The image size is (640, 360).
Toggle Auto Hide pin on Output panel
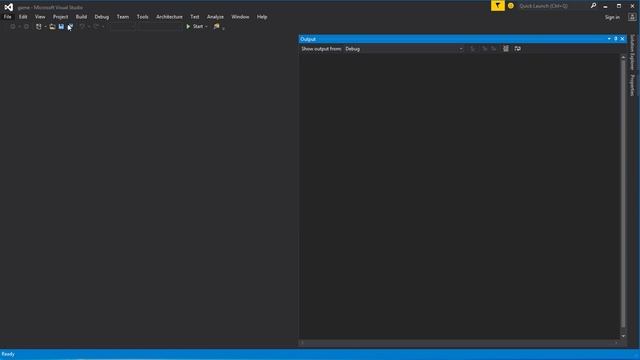(616, 39)
